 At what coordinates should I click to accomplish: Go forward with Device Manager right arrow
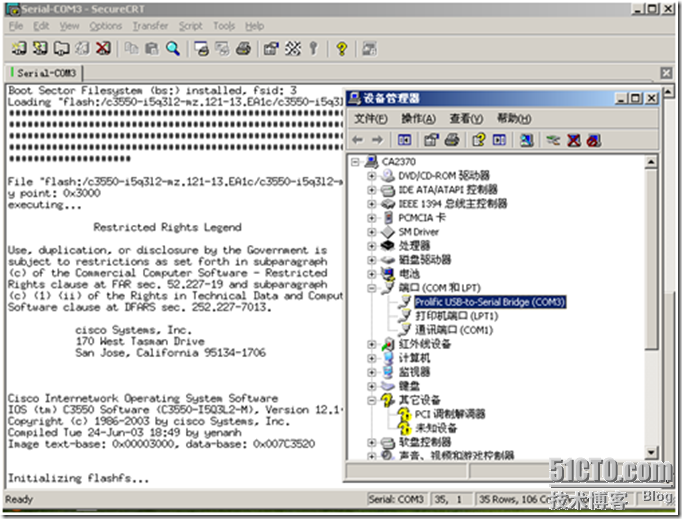[x=378, y=140]
